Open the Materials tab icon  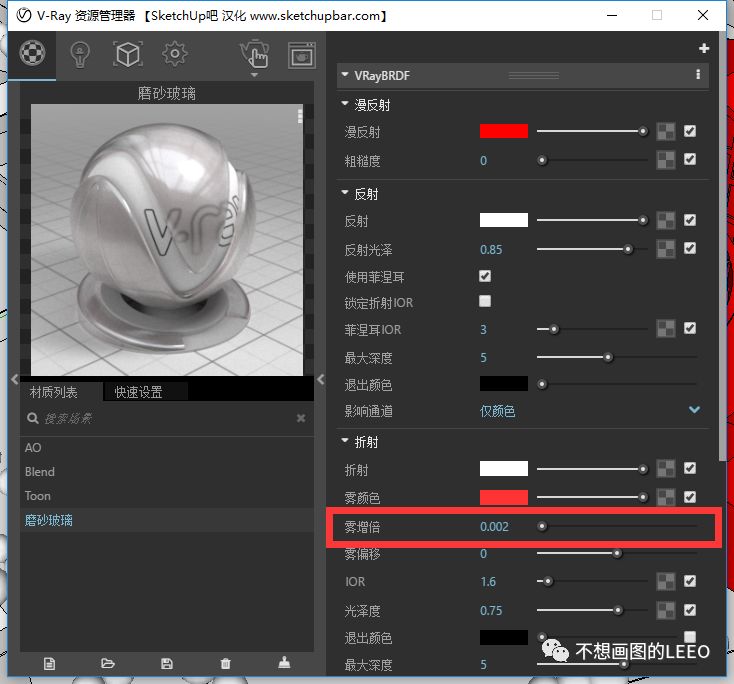point(32,52)
